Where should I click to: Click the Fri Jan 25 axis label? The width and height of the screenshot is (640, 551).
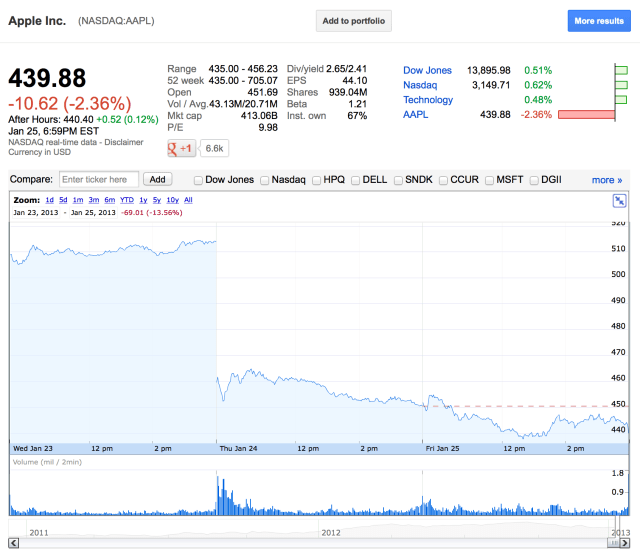click(442, 449)
